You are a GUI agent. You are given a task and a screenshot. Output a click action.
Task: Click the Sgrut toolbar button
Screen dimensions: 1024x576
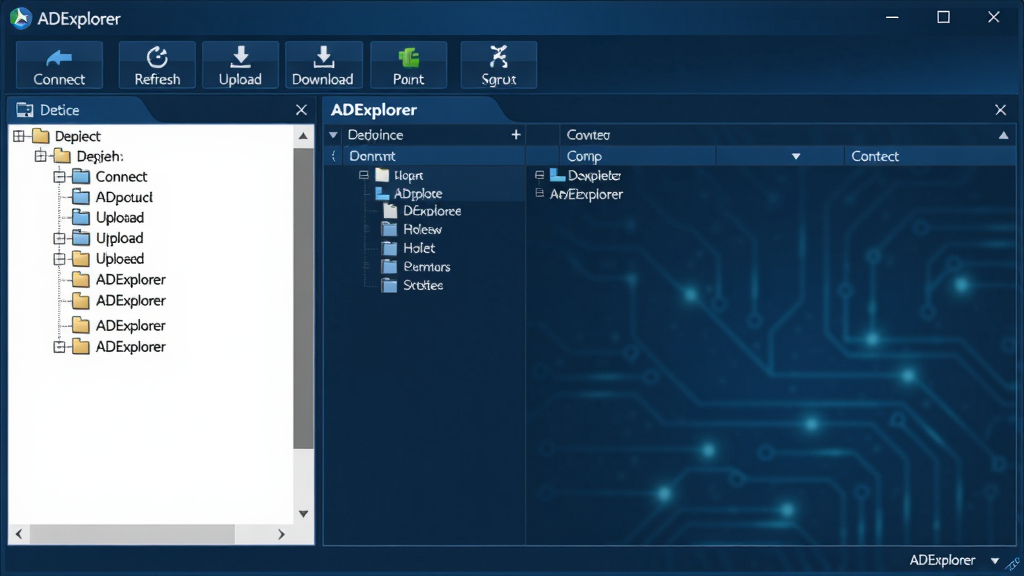(499, 65)
